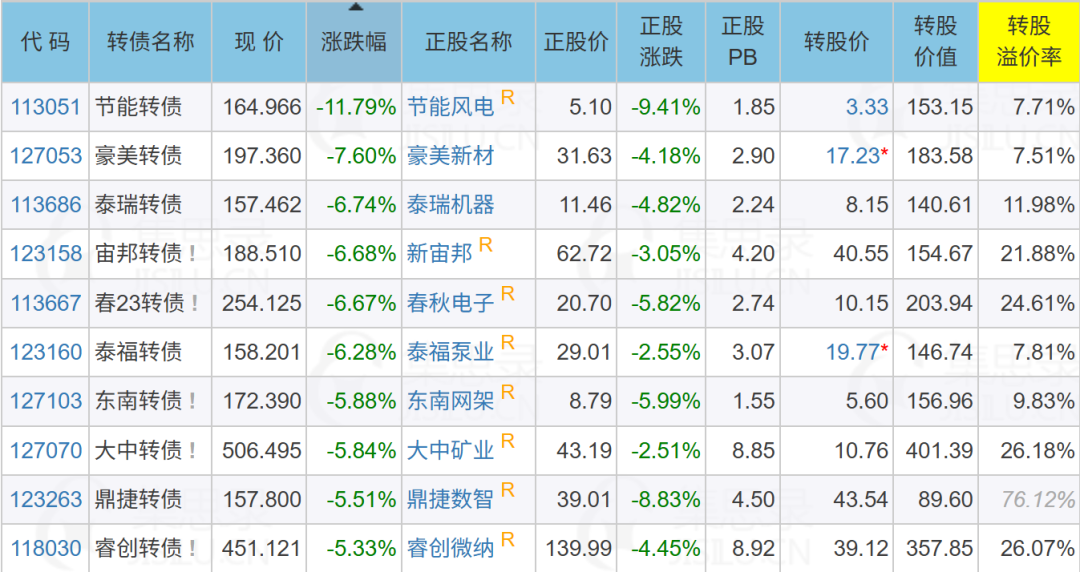The height and width of the screenshot is (572, 1080).
Task: Select bond name 宙邦转债
Action: click(138, 254)
